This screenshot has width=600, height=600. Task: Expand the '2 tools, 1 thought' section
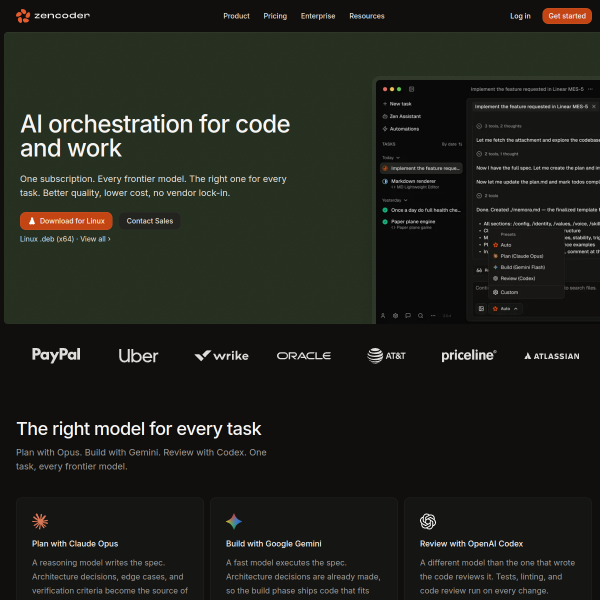click(497, 154)
